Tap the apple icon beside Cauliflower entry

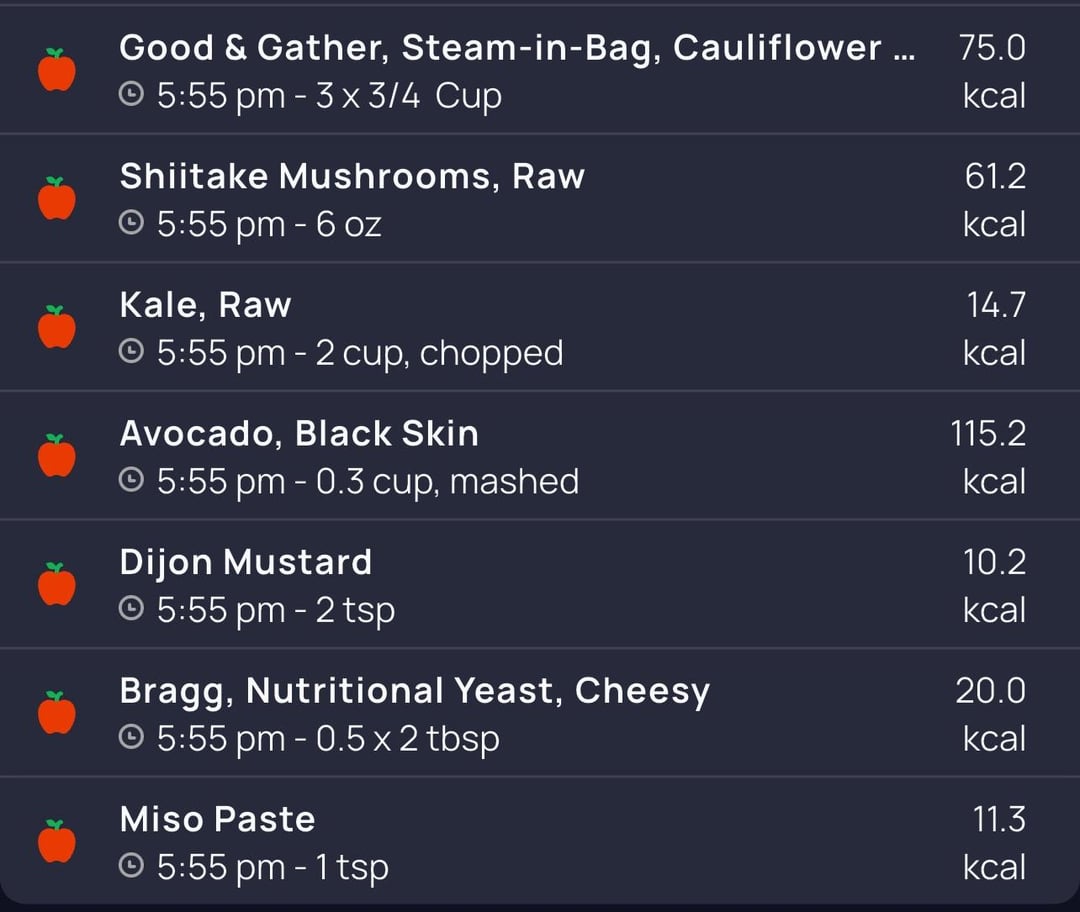pyautogui.click(x=57, y=70)
